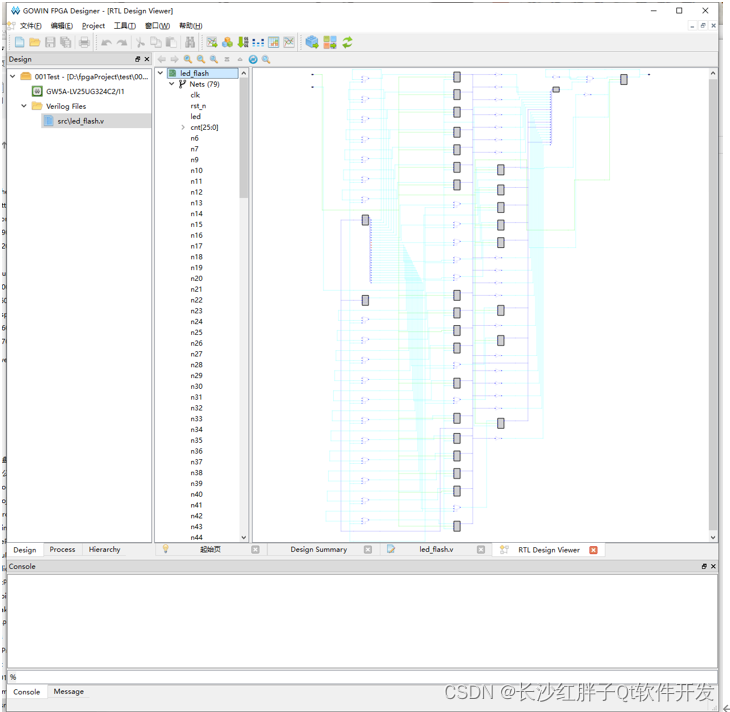Open the chart table tool icon

pos(274,42)
